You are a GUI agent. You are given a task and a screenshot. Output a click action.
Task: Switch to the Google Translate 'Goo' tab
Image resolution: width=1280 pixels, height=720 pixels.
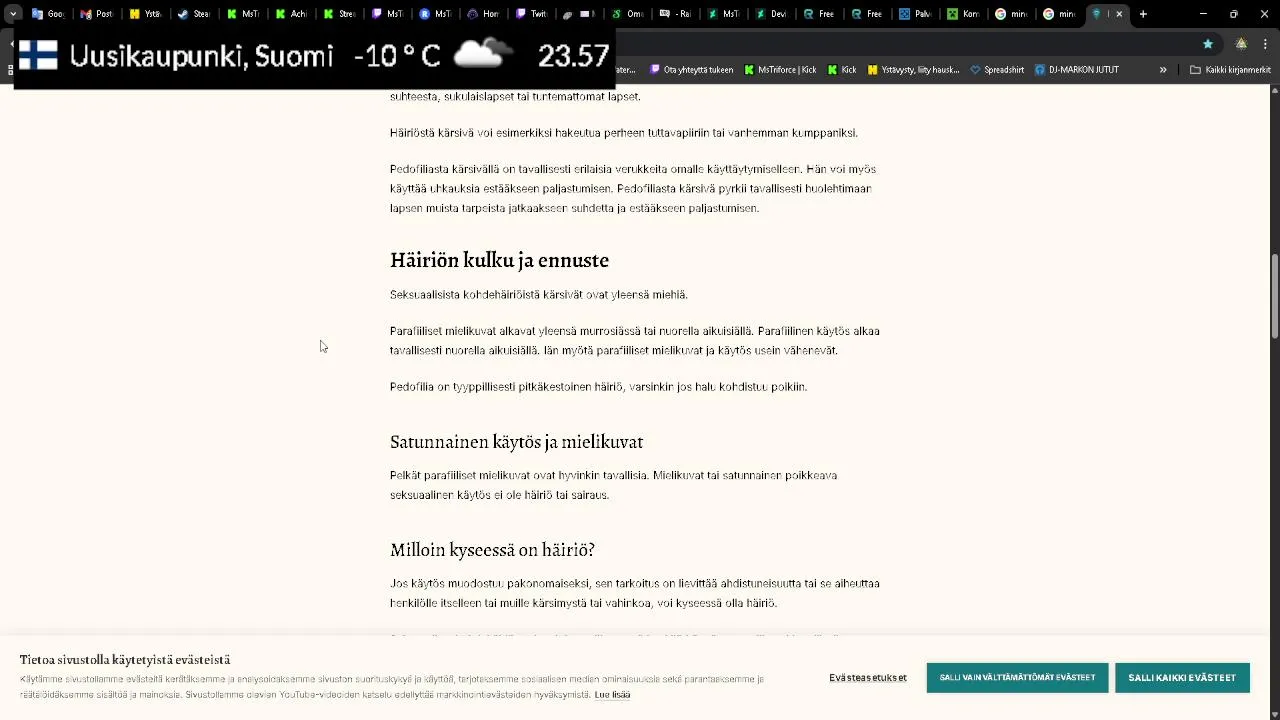click(x=48, y=14)
